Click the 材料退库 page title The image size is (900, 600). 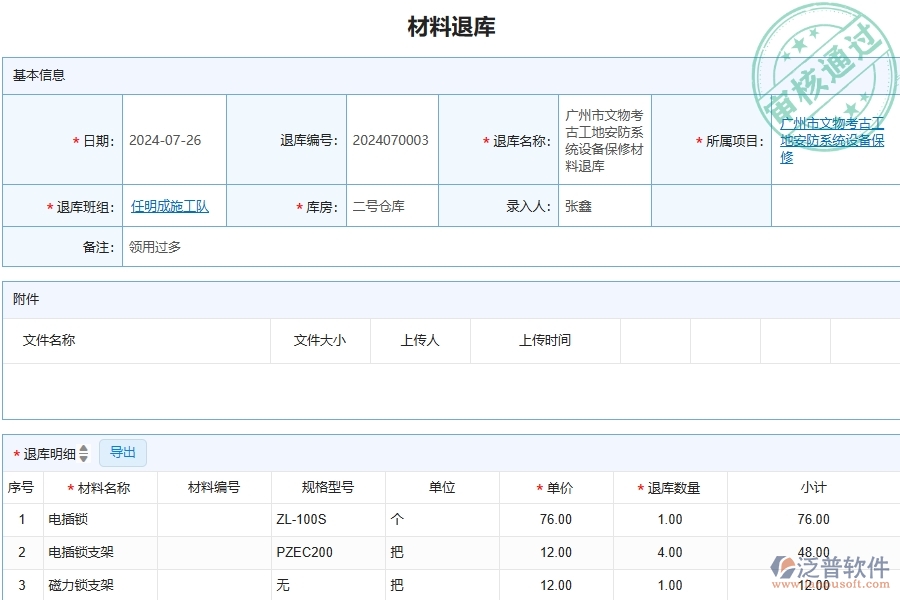pos(449,26)
